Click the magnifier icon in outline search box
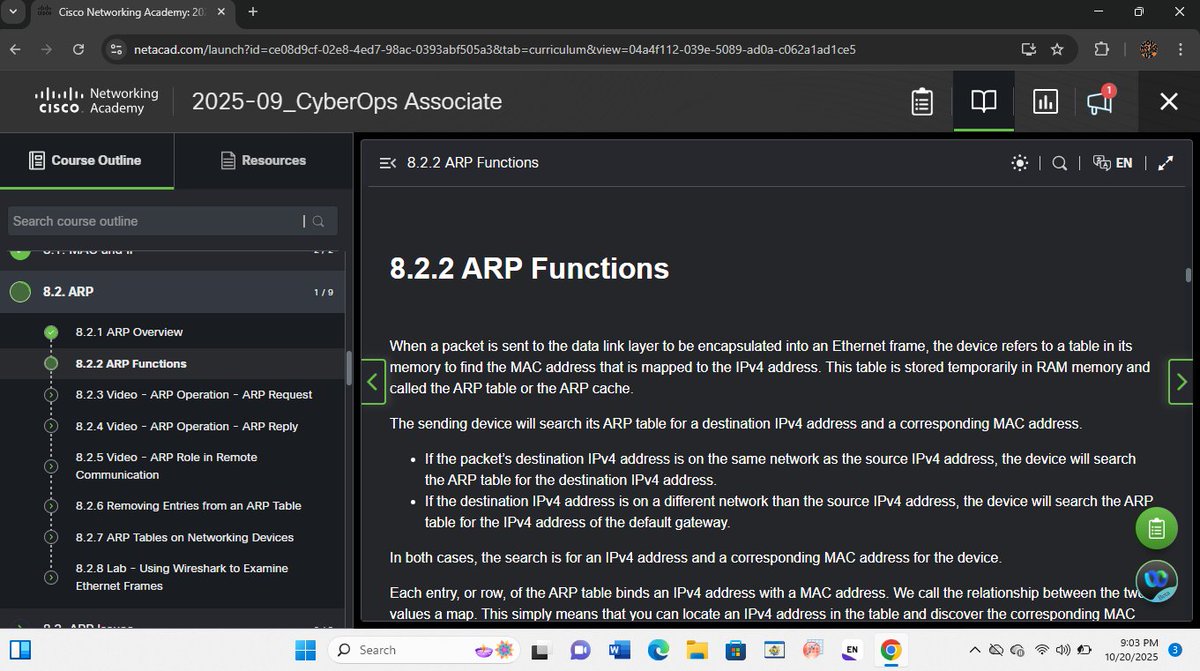Screen dimensions: 1200x671 click(x=318, y=221)
